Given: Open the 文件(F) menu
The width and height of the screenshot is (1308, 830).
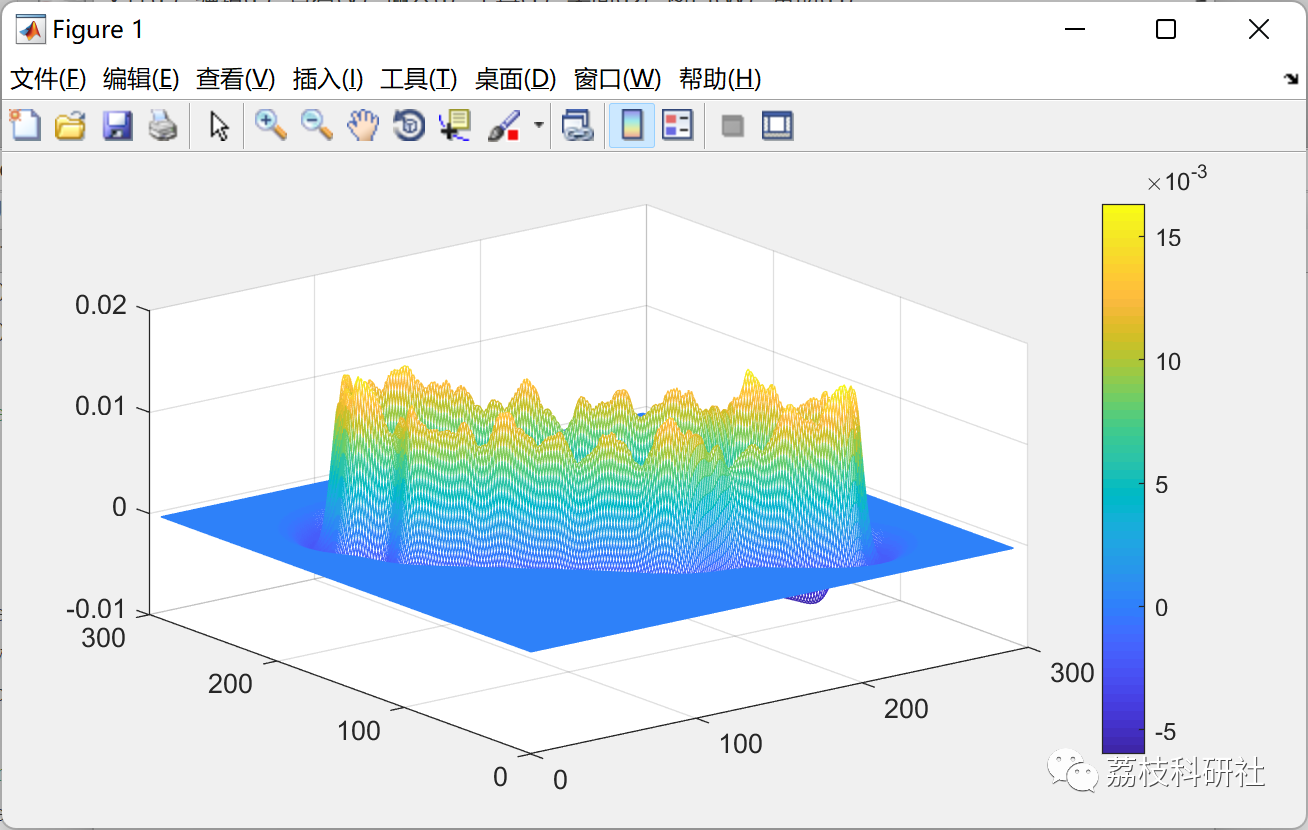Looking at the screenshot, I should tap(48, 79).
